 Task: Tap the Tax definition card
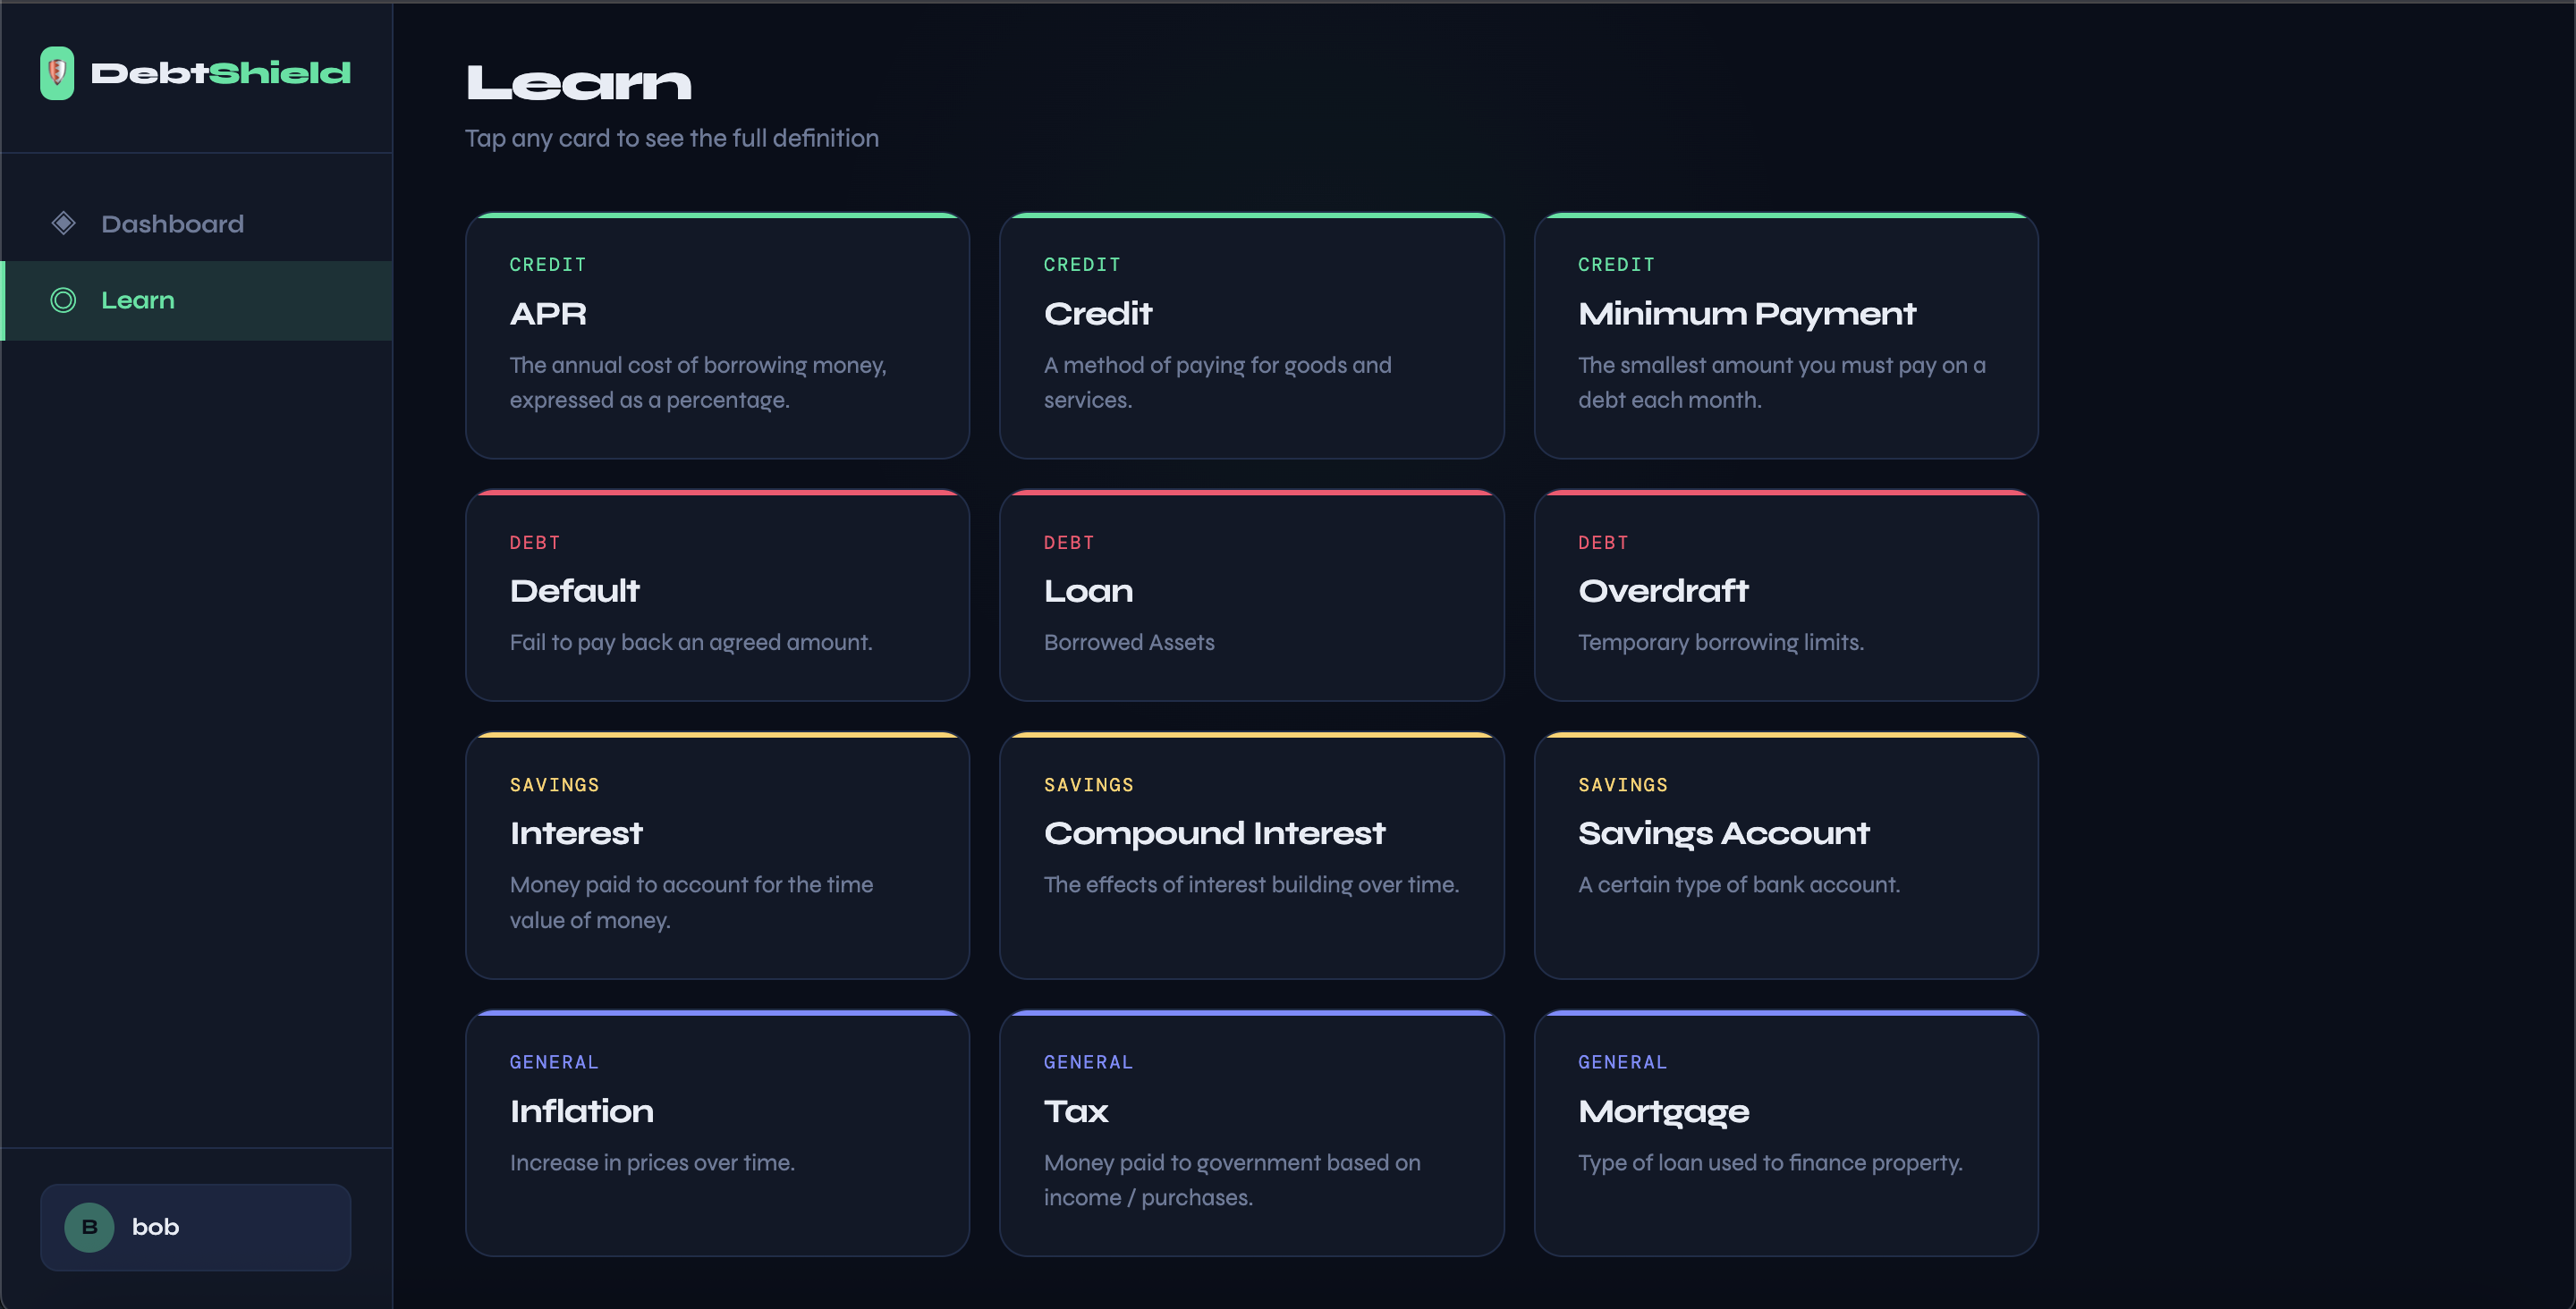point(1251,1133)
